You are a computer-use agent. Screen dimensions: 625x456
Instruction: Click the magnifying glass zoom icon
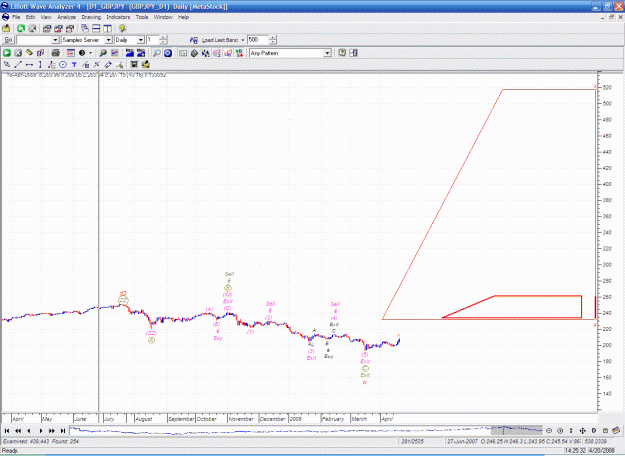point(157,53)
